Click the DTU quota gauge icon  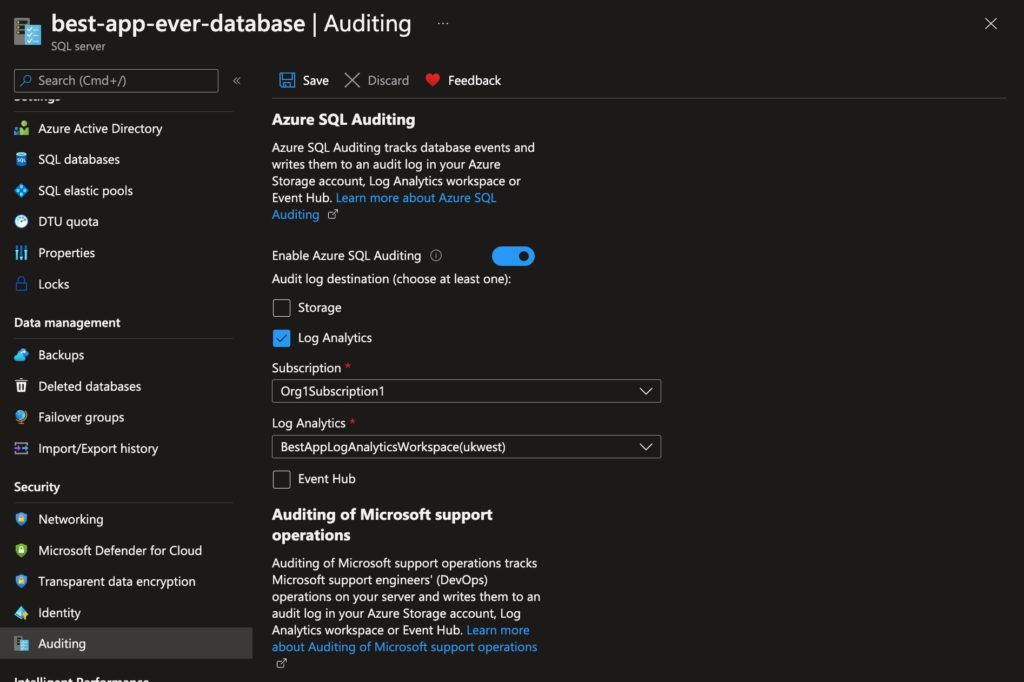click(x=22, y=221)
